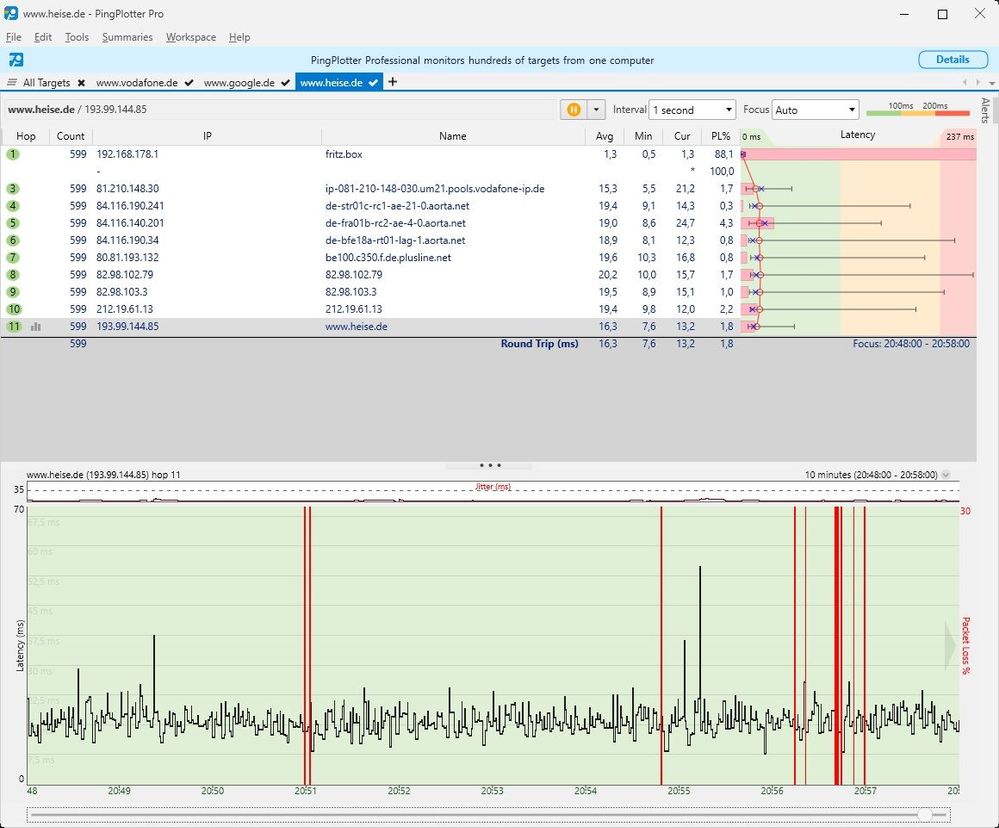This screenshot has height=828, width=999.
Task: Open the Workspace menu
Action: coord(190,37)
